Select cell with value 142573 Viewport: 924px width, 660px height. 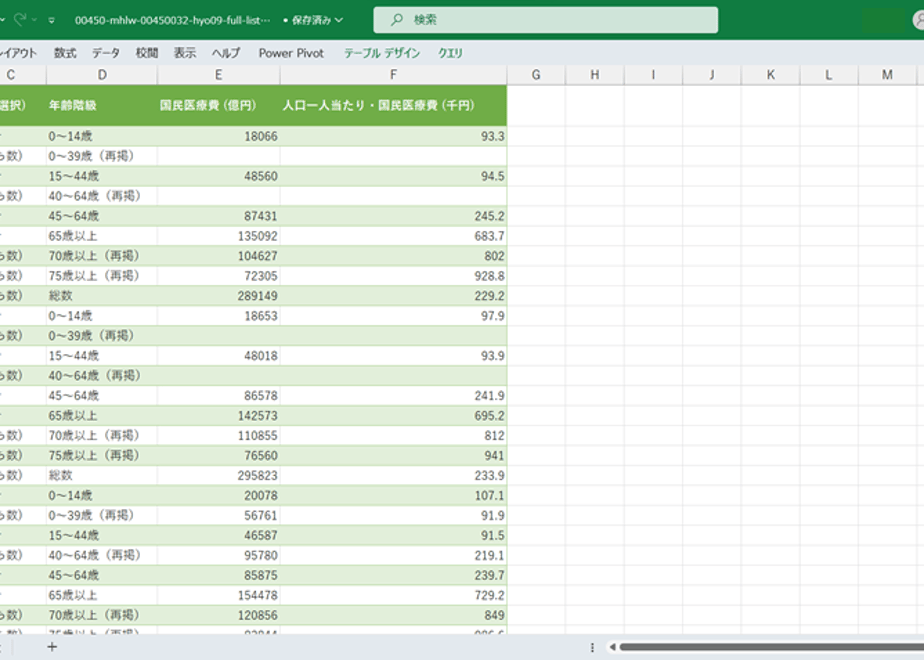(219, 415)
